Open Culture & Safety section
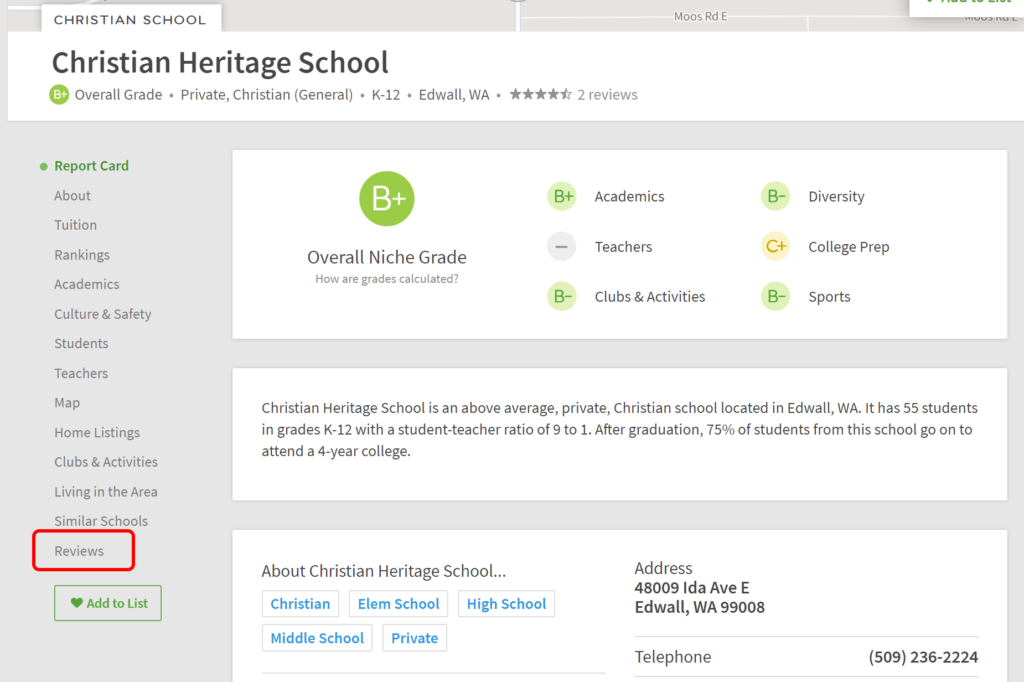The width and height of the screenshot is (1024, 682). point(103,314)
